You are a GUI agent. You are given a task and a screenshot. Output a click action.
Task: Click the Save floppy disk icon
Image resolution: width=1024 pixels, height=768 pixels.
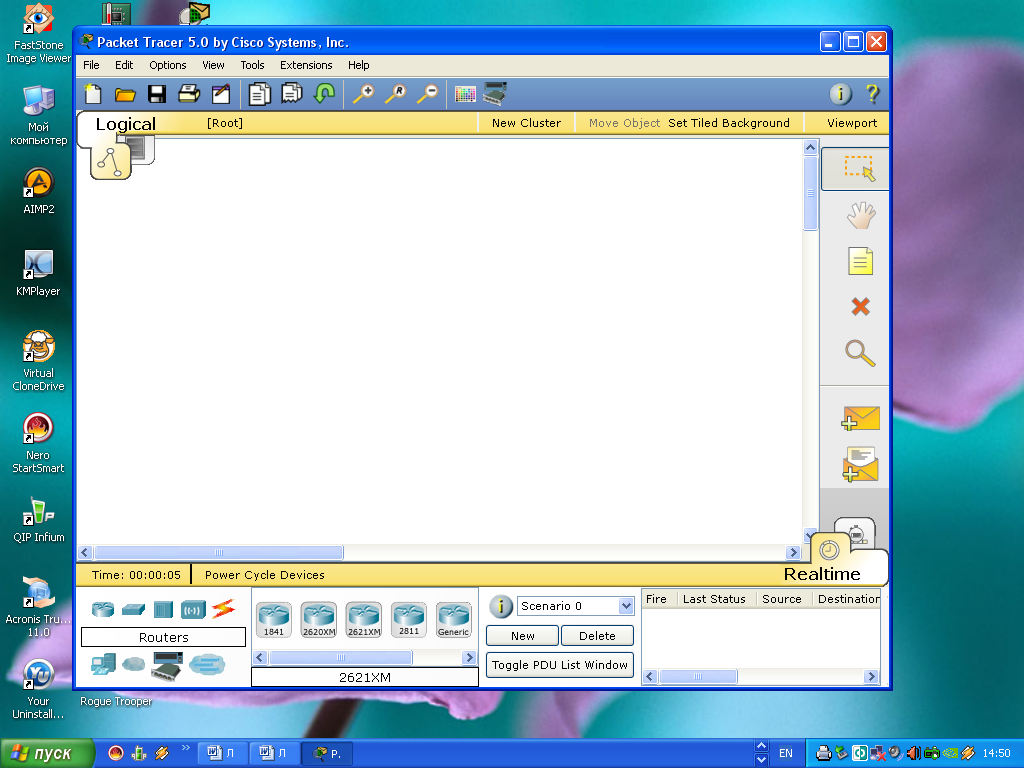click(x=157, y=95)
